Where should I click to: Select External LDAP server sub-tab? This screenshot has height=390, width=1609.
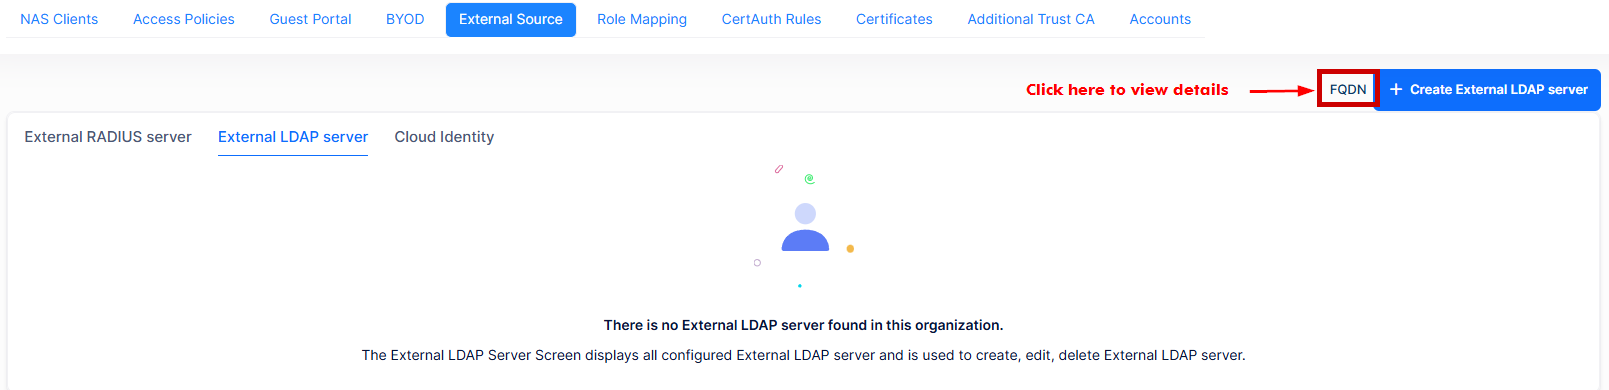[x=293, y=137]
